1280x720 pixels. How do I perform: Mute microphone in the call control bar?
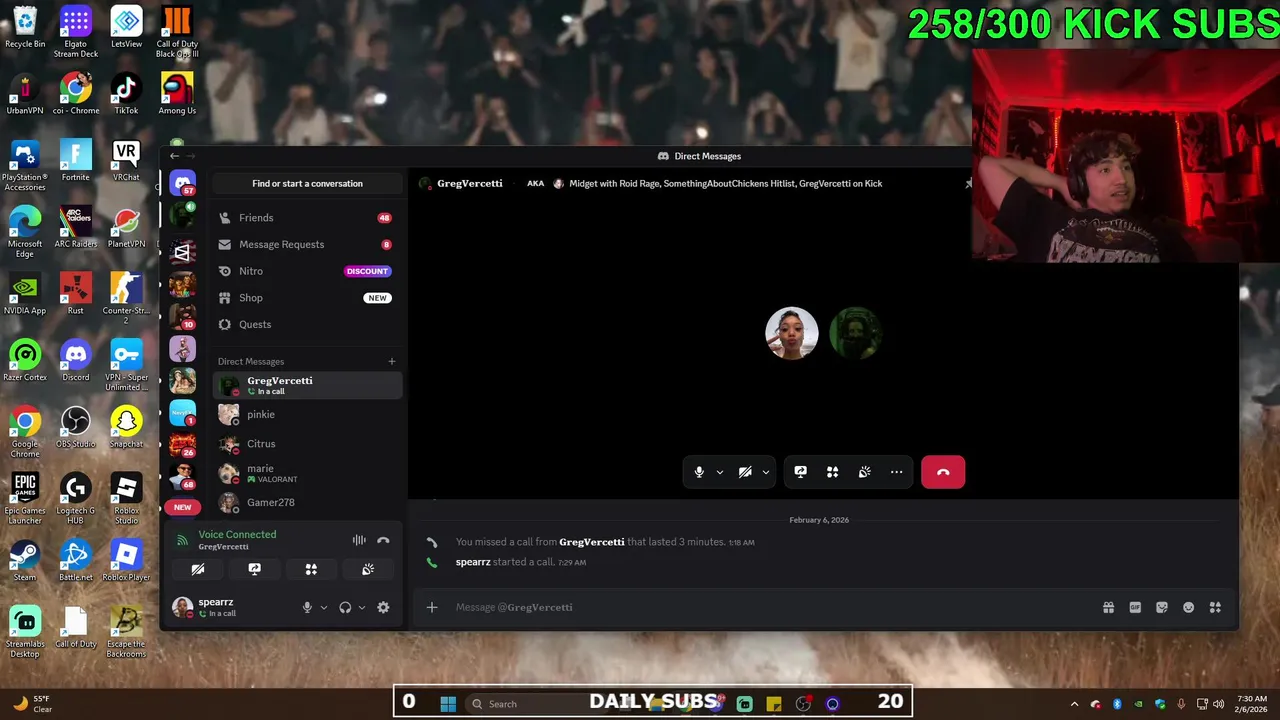click(x=699, y=472)
